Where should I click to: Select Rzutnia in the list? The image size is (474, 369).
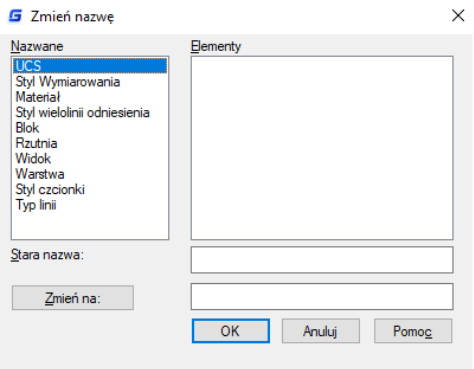[90, 143]
